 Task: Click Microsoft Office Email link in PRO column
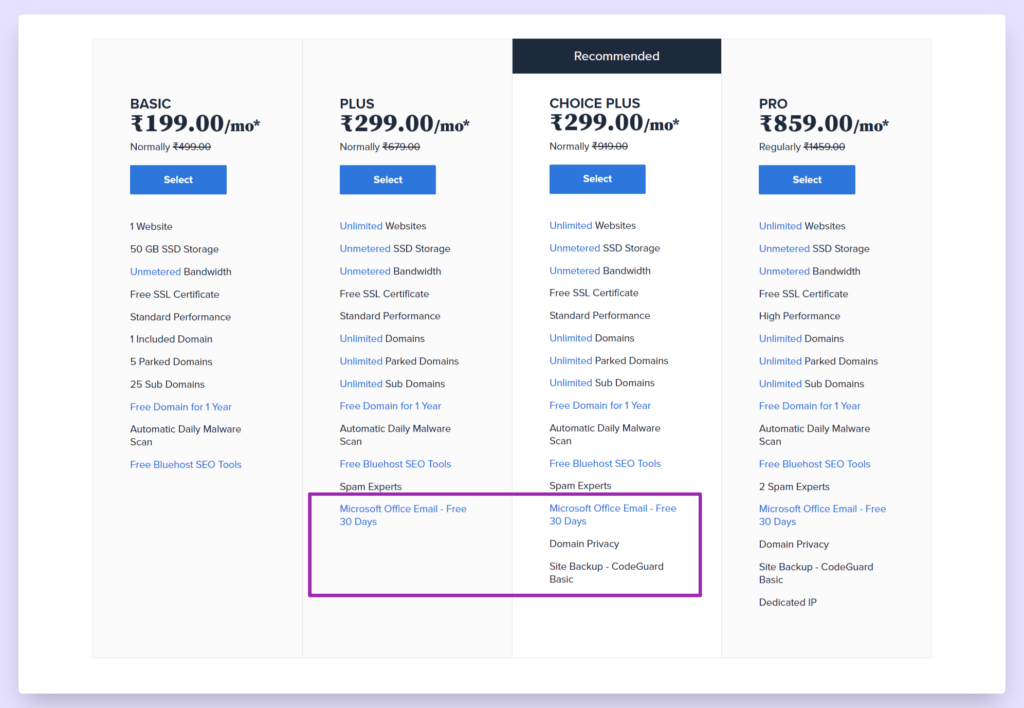[x=821, y=509]
